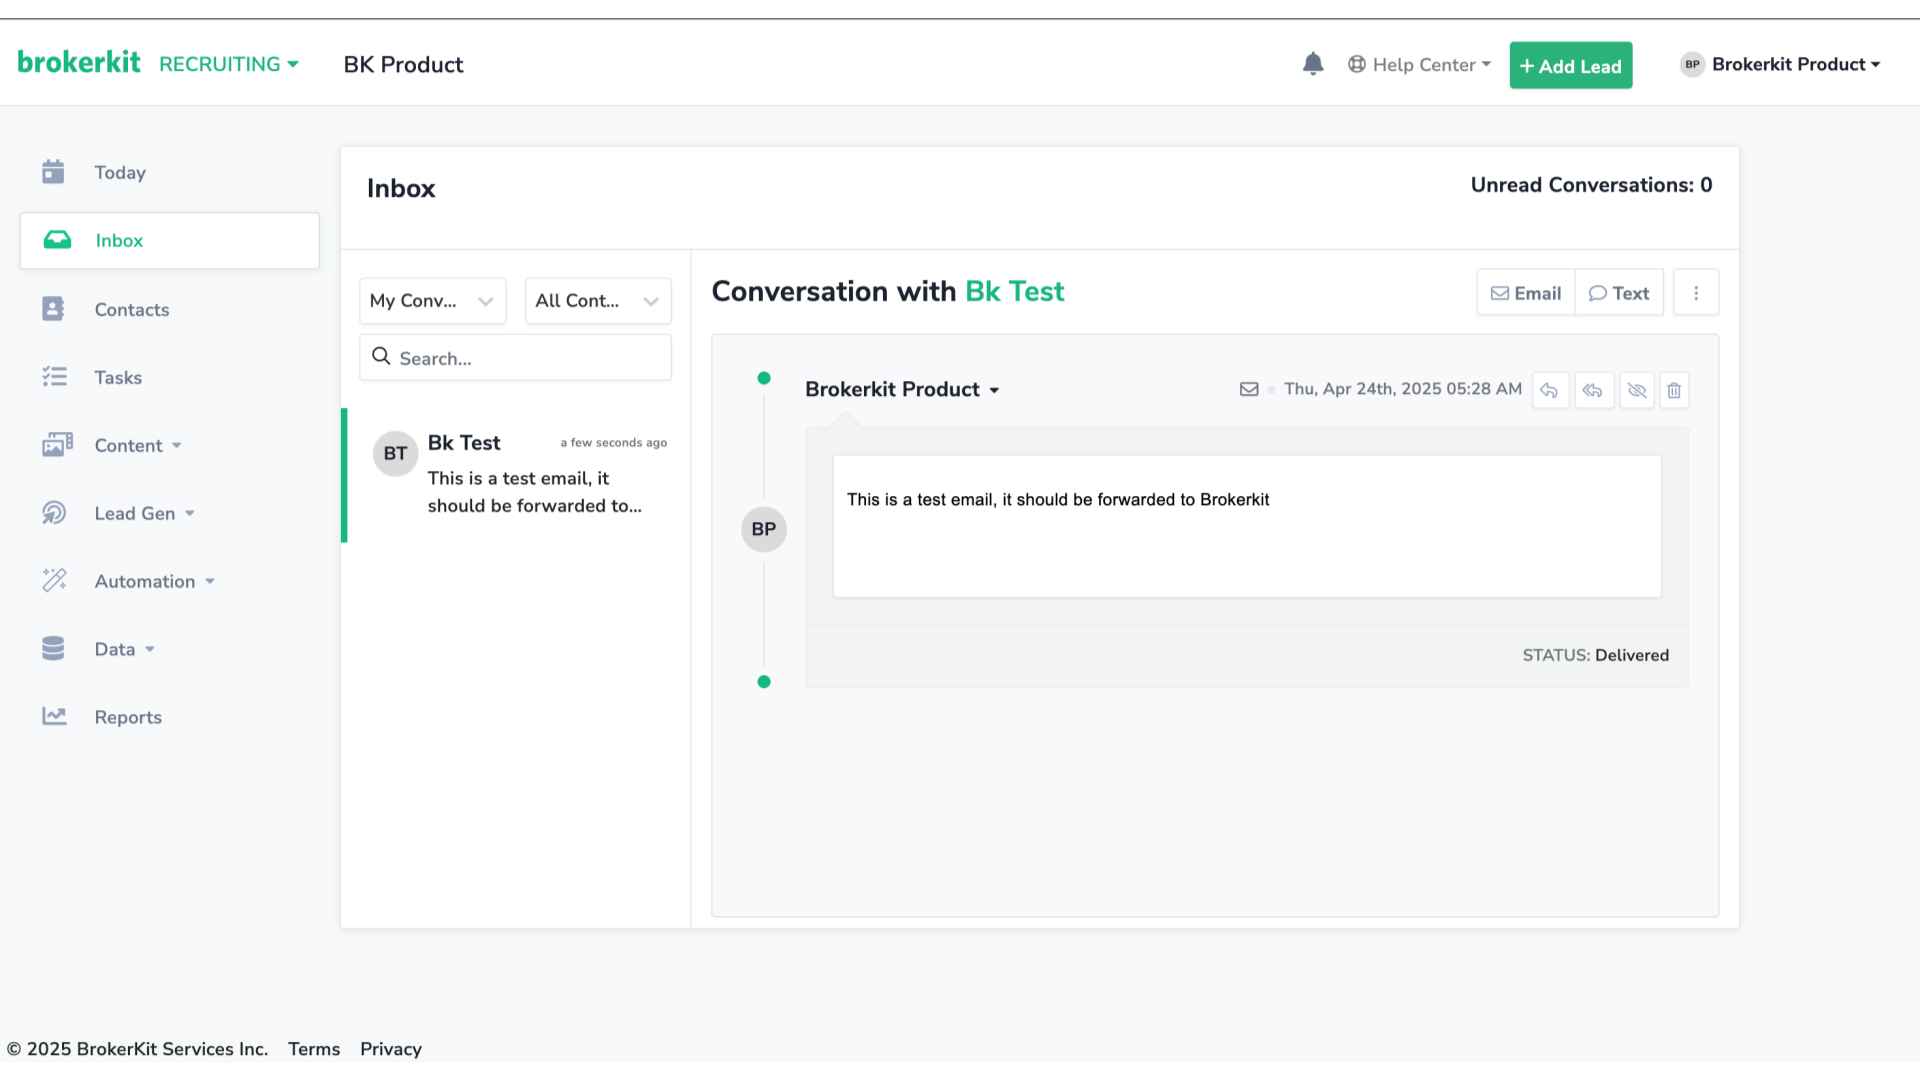Toggle message visibility with crossed-eye icon
The width and height of the screenshot is (1920, 1080).
pos(1637,390)
